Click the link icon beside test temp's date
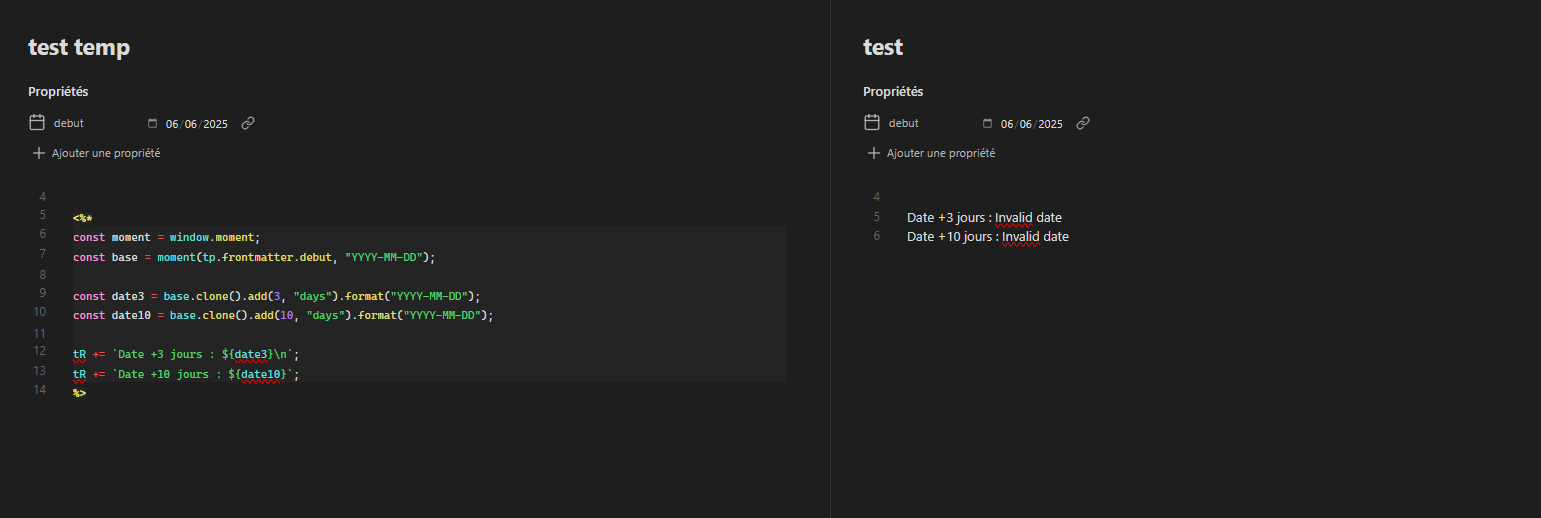 [248, 123]
